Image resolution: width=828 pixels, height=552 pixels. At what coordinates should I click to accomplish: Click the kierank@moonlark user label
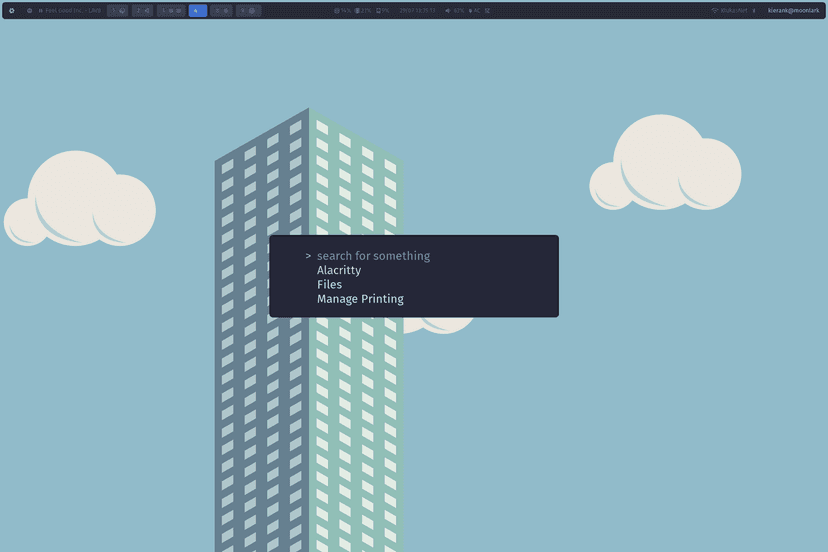pyautogui.click(x=792, y=10)
